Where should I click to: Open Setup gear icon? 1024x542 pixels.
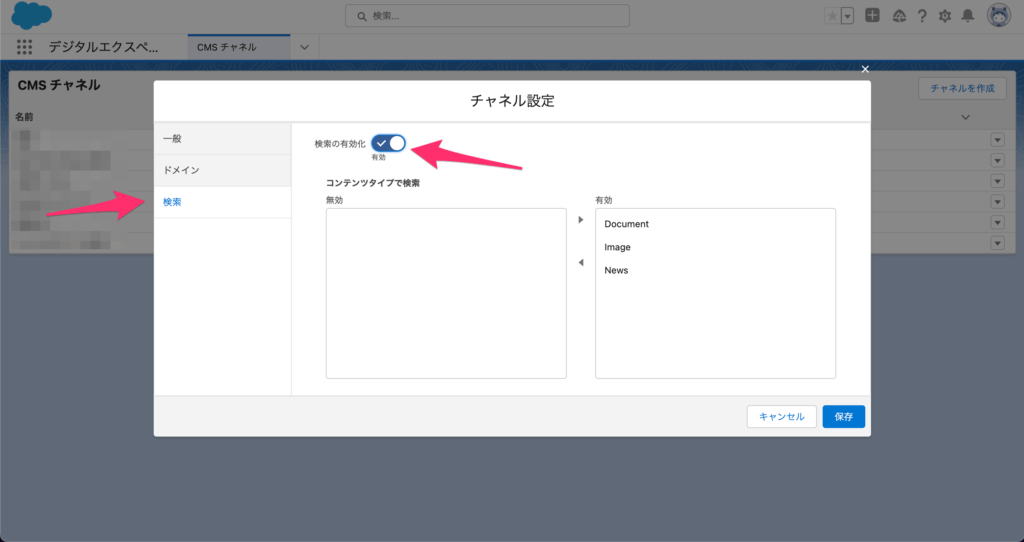[944, 16]
